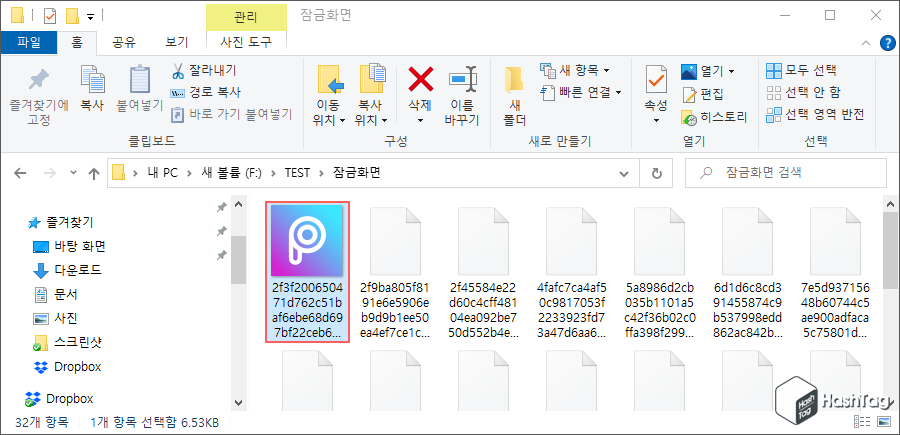
Task: Select file 6d1d6c8cd3
Action: click(747, 274)
